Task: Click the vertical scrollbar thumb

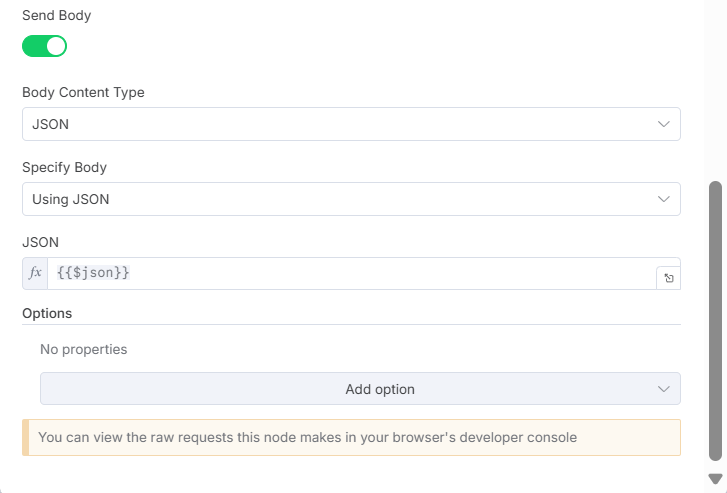Action: [x=715, y=320]
